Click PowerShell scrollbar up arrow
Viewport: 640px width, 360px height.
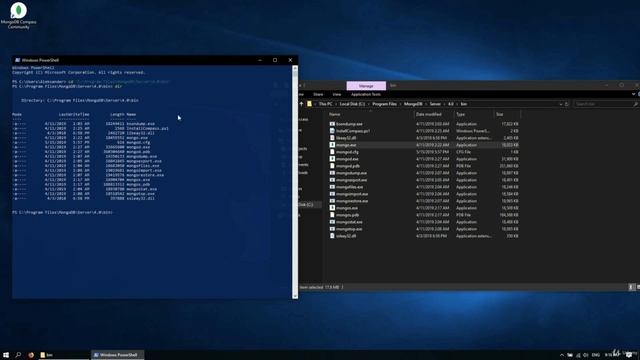(x=295, y=68)
